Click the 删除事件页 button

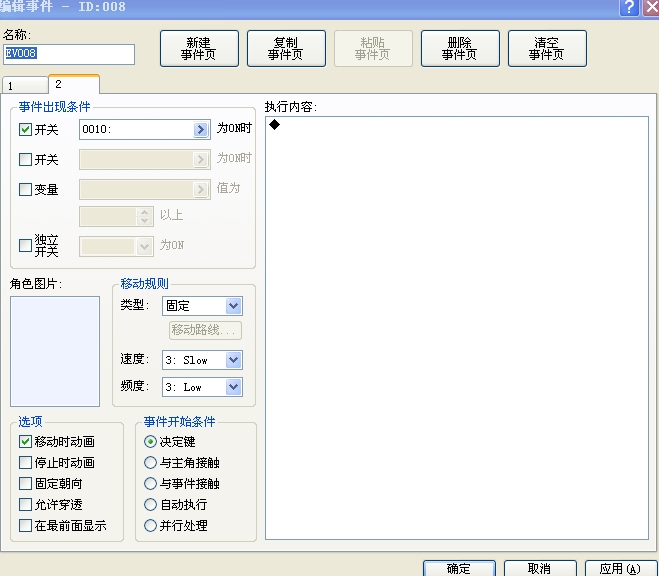point(460,48)
